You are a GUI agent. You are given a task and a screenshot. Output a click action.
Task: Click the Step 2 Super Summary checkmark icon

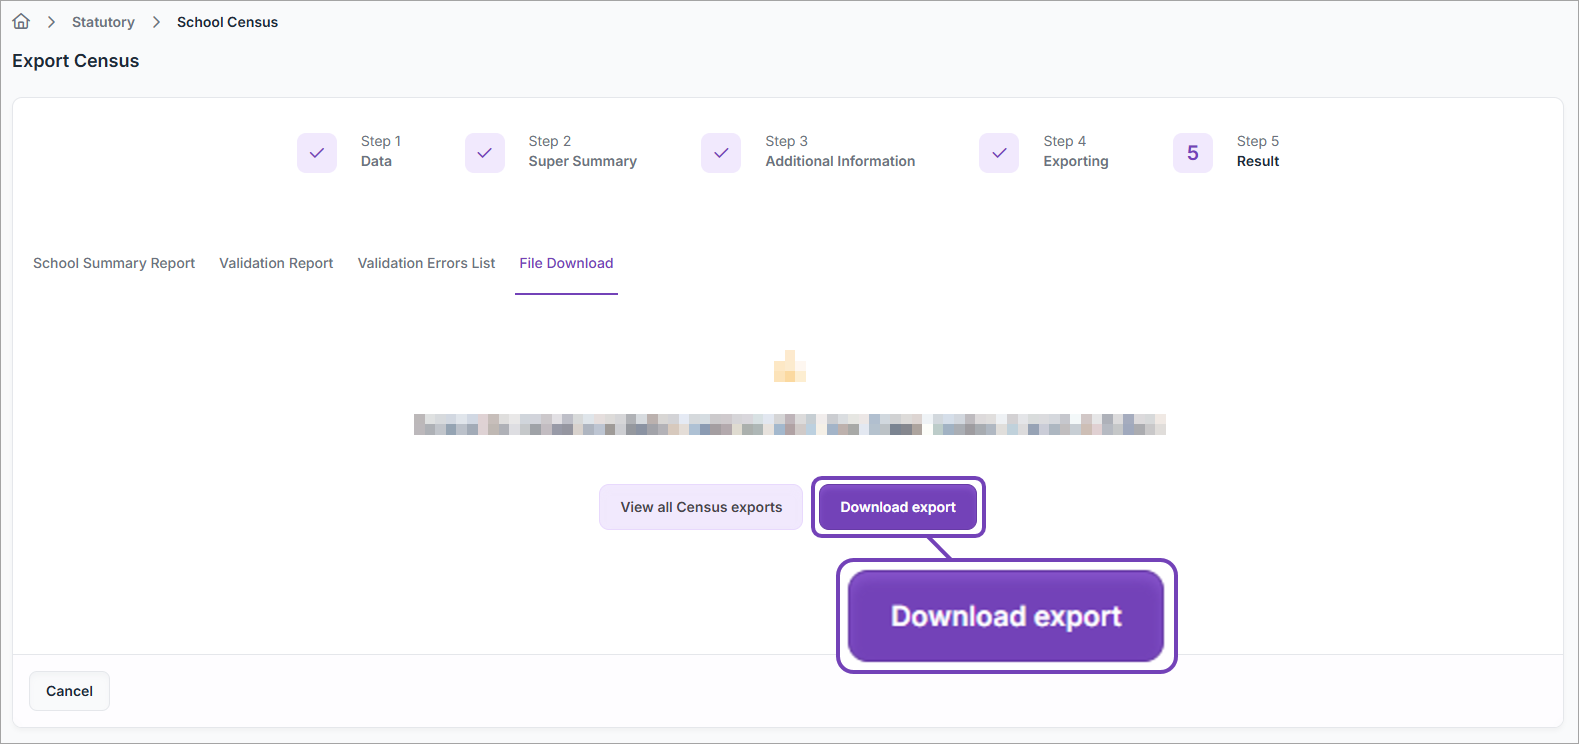(x=485, y=153)
